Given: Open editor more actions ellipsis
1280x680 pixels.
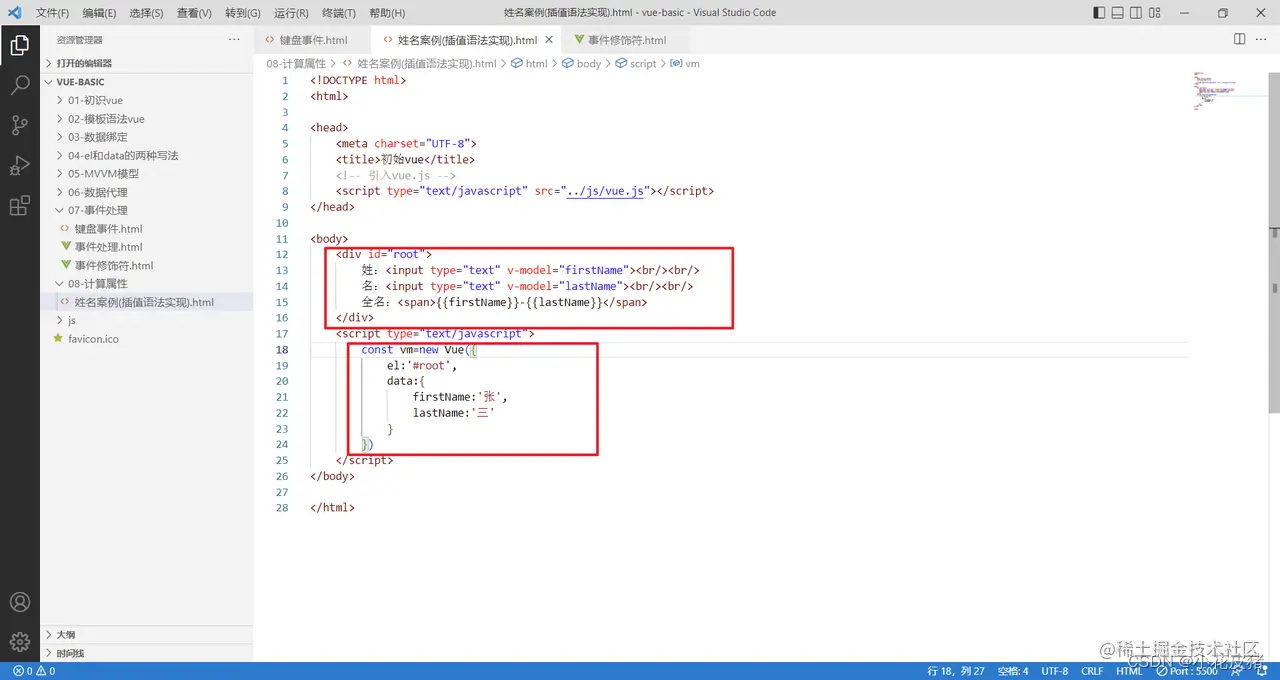Looking at the screenshot, I should click(x=1261, y=39).
